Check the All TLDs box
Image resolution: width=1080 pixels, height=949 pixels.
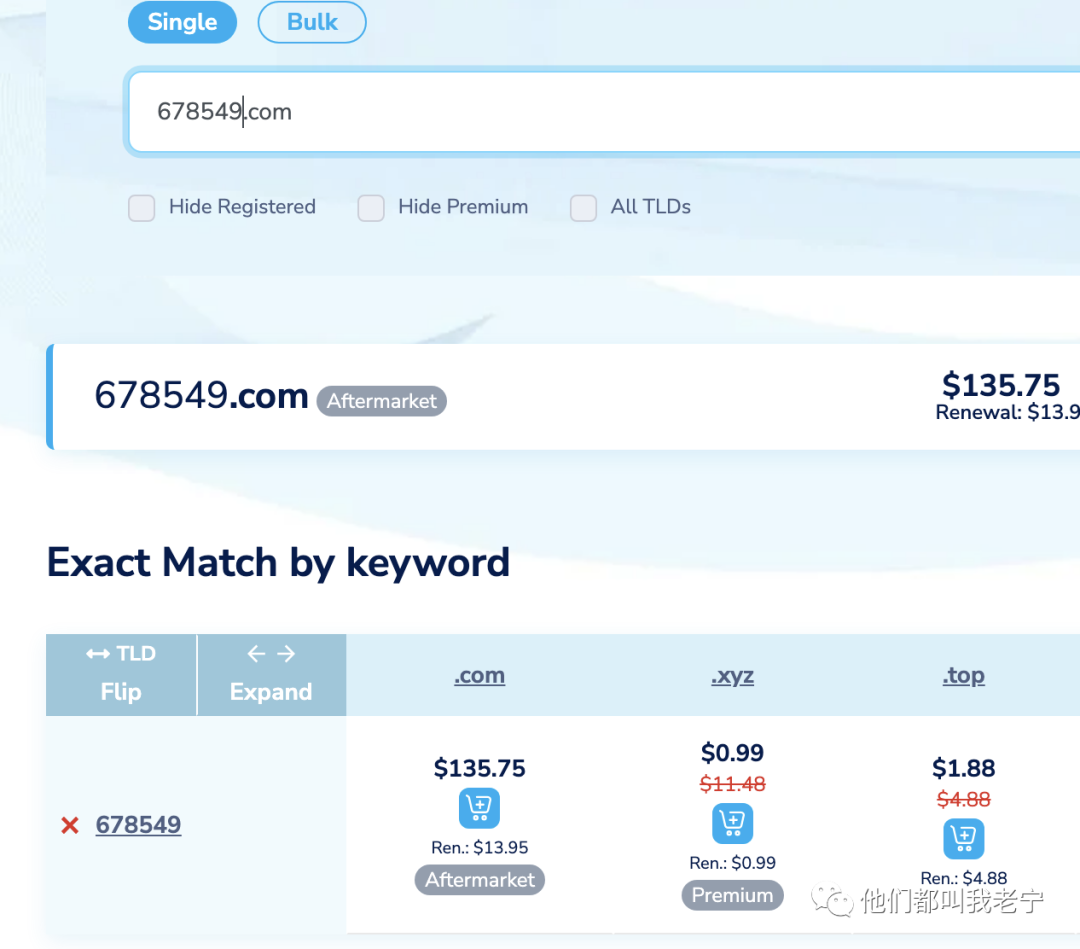[x=583, y=208]
